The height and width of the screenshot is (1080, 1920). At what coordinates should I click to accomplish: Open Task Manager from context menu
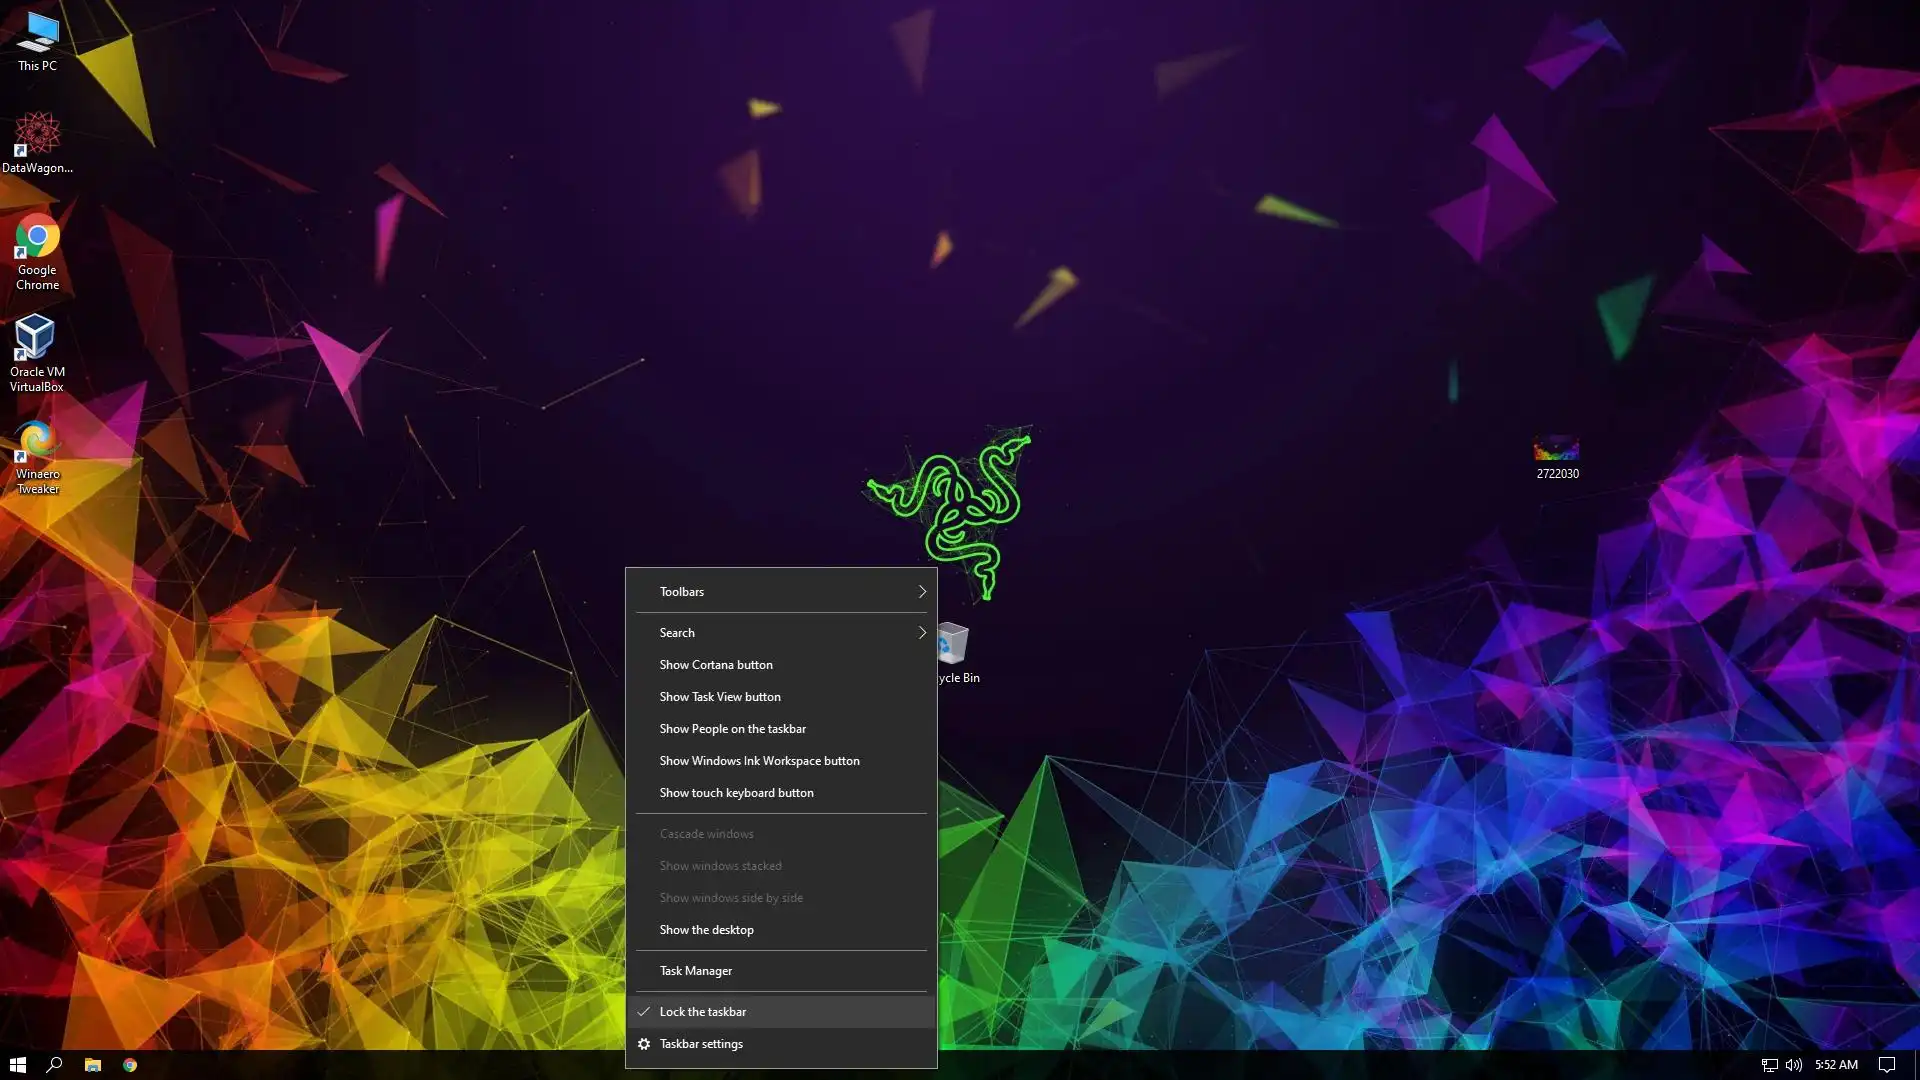pyautogui.click(x=696, y=970)
